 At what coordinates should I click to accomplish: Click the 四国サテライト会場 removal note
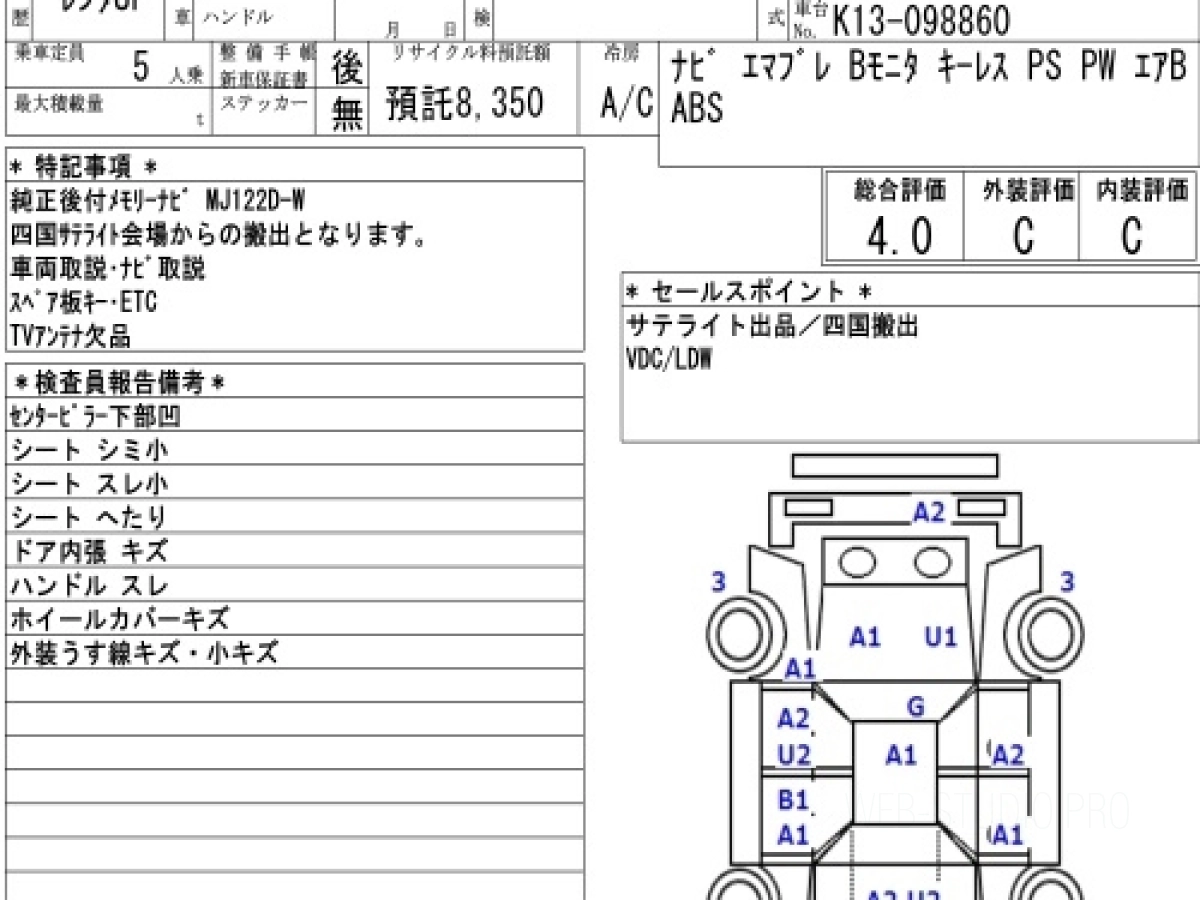coord(219,236)
